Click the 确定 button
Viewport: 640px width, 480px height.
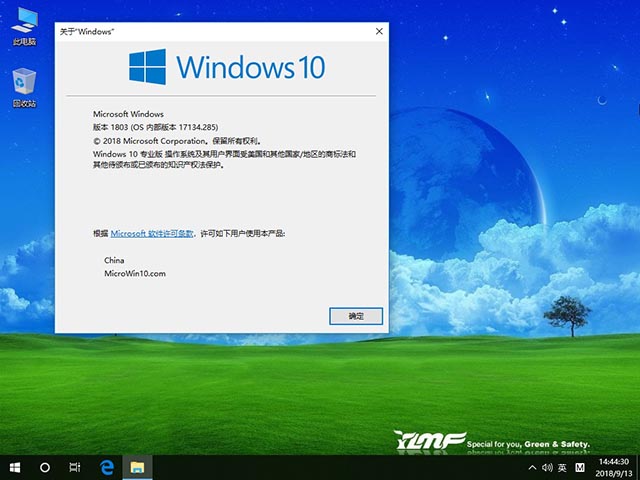(356, 316)
